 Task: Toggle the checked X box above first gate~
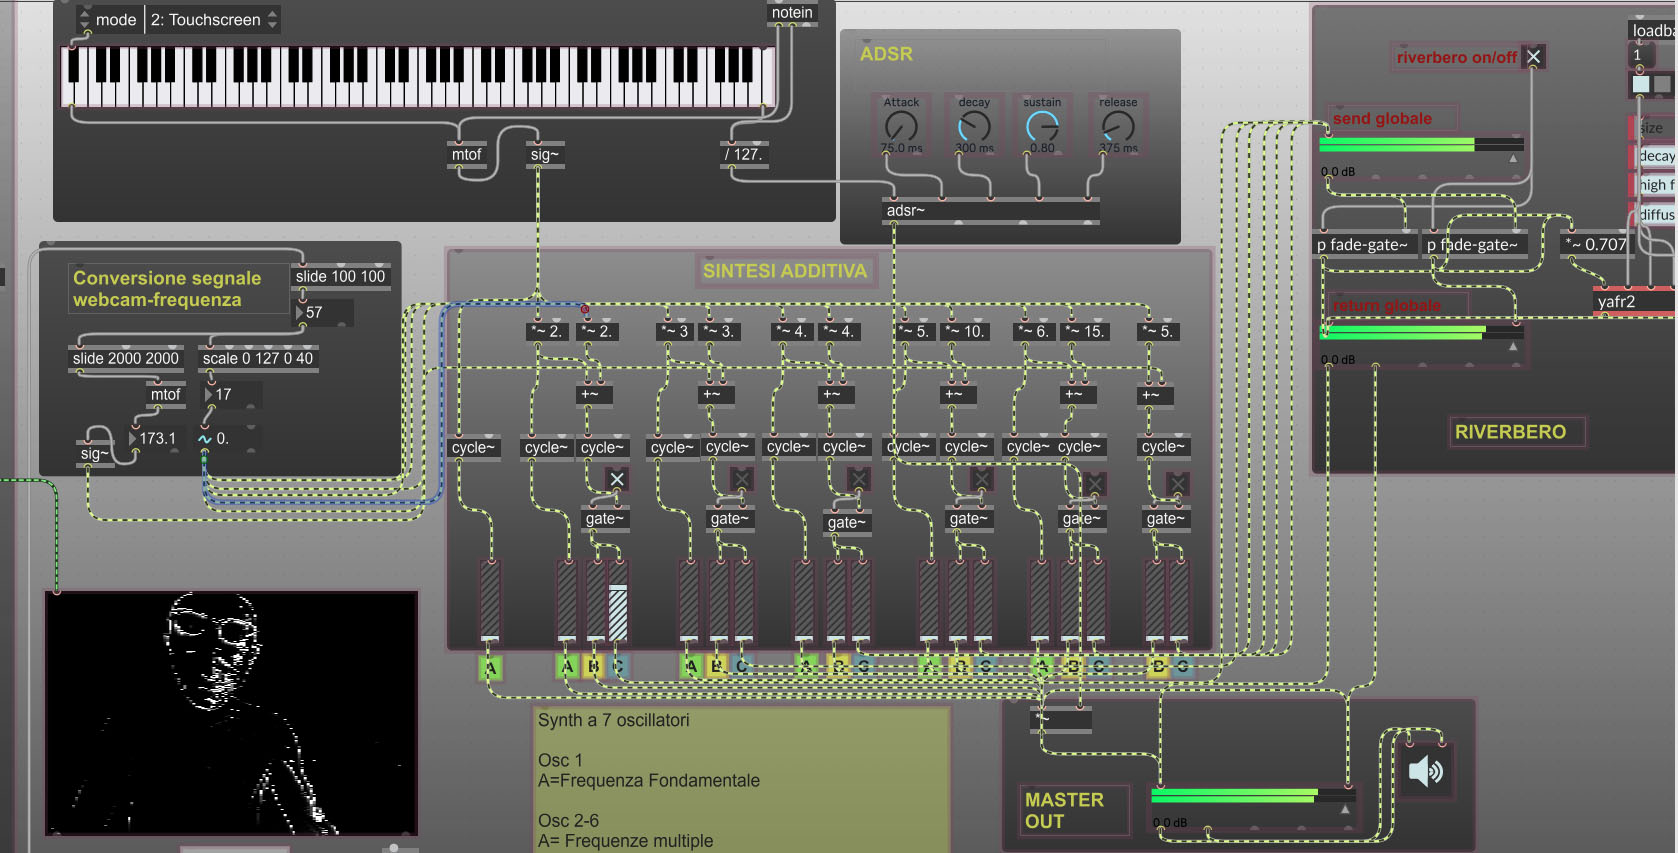click(x=617, y=479)
